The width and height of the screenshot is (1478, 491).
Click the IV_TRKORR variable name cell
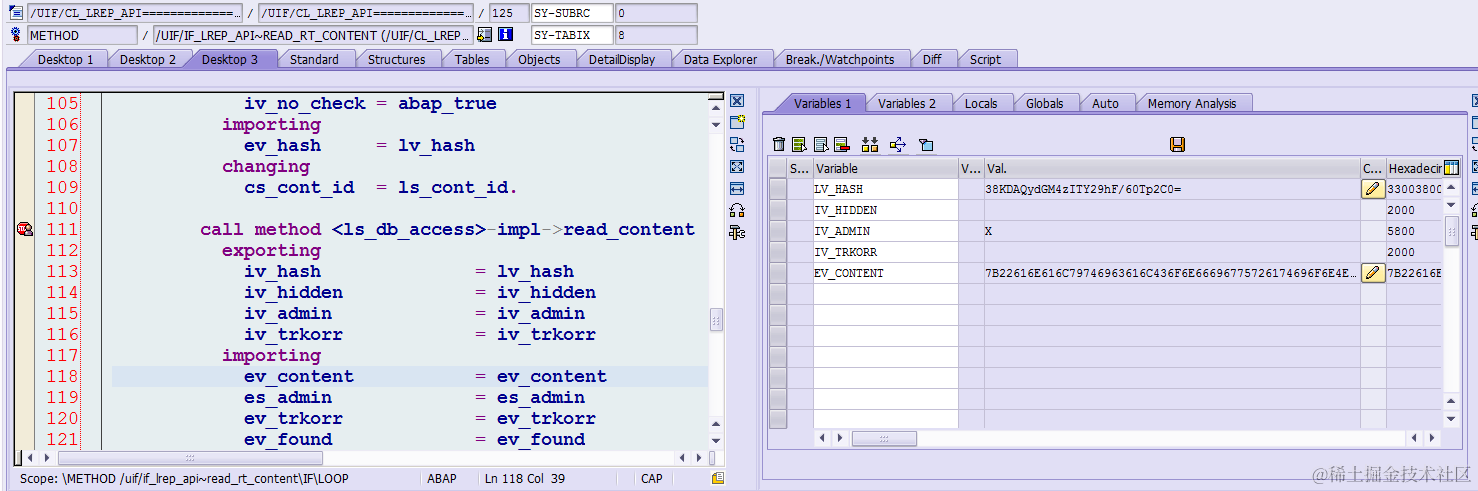point(885,252)
